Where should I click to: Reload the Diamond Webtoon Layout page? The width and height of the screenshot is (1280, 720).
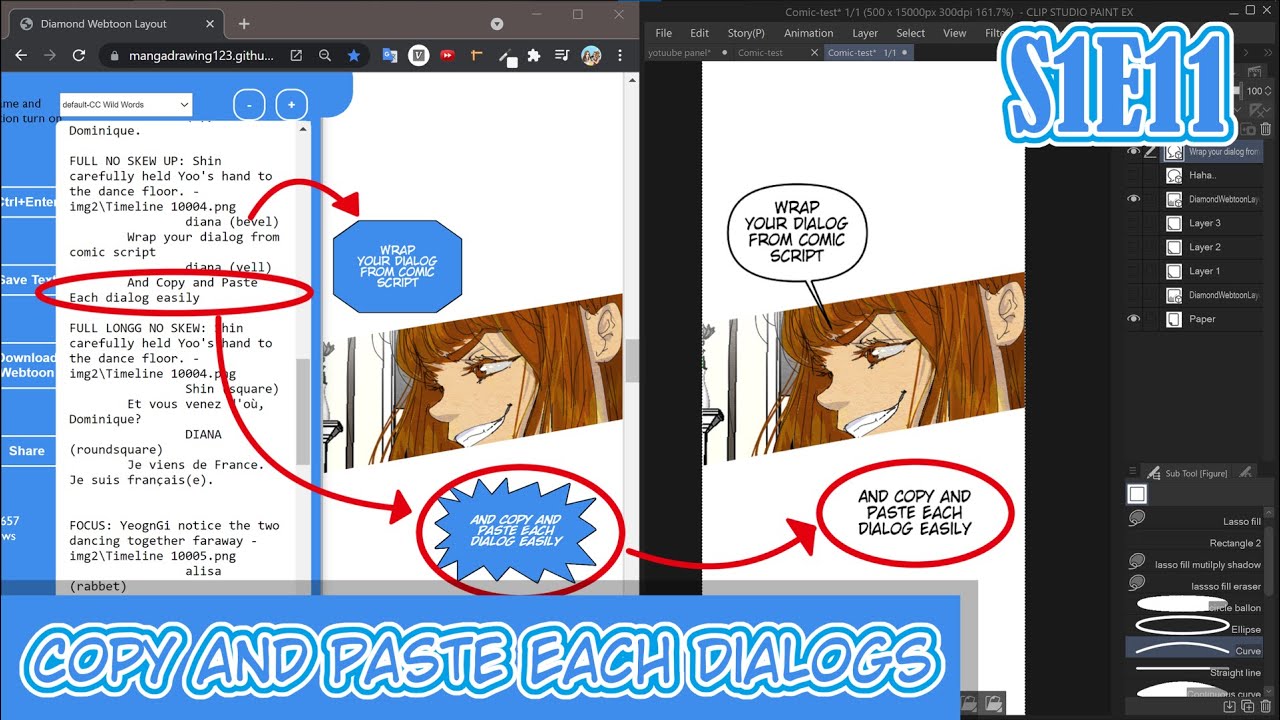point(79,56)
